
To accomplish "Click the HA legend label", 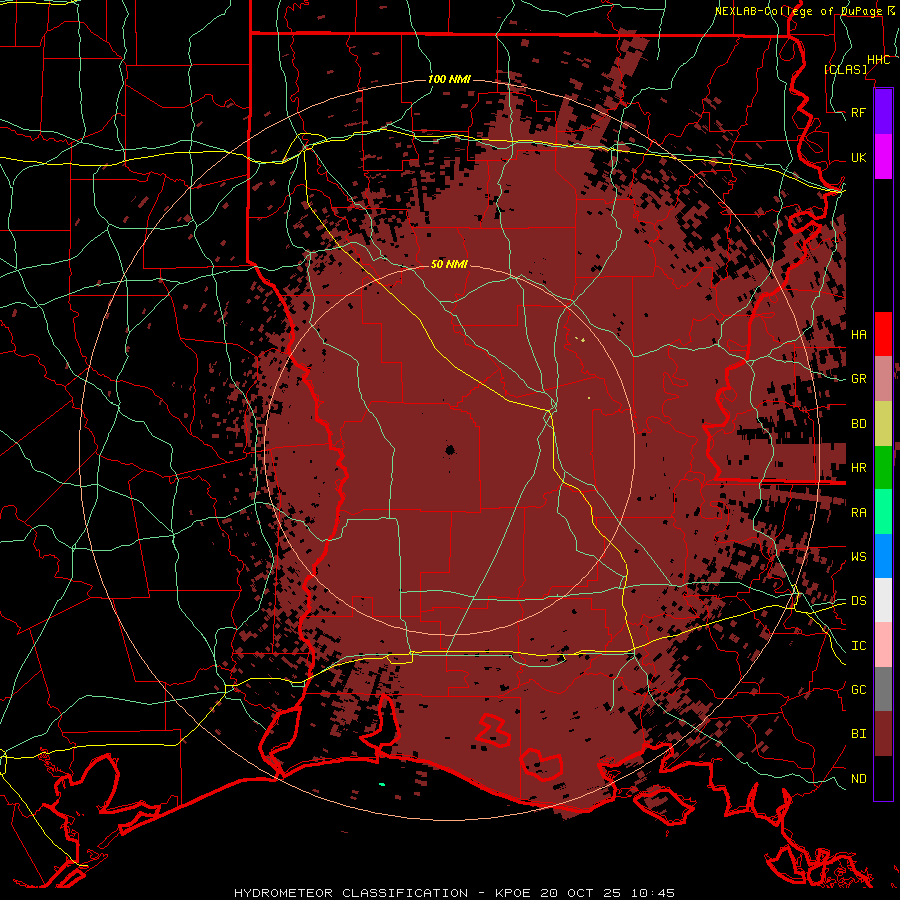I will click(x=859, y=334).
